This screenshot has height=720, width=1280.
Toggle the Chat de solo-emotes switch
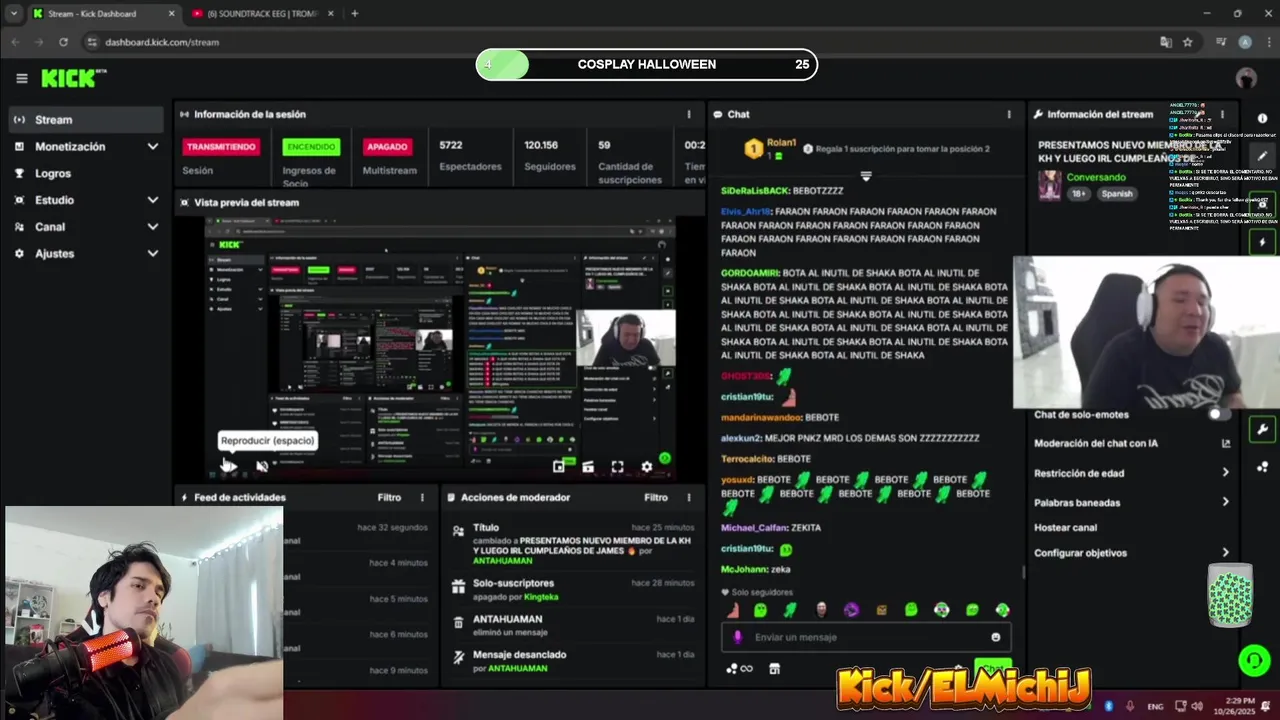(1219, 414)
